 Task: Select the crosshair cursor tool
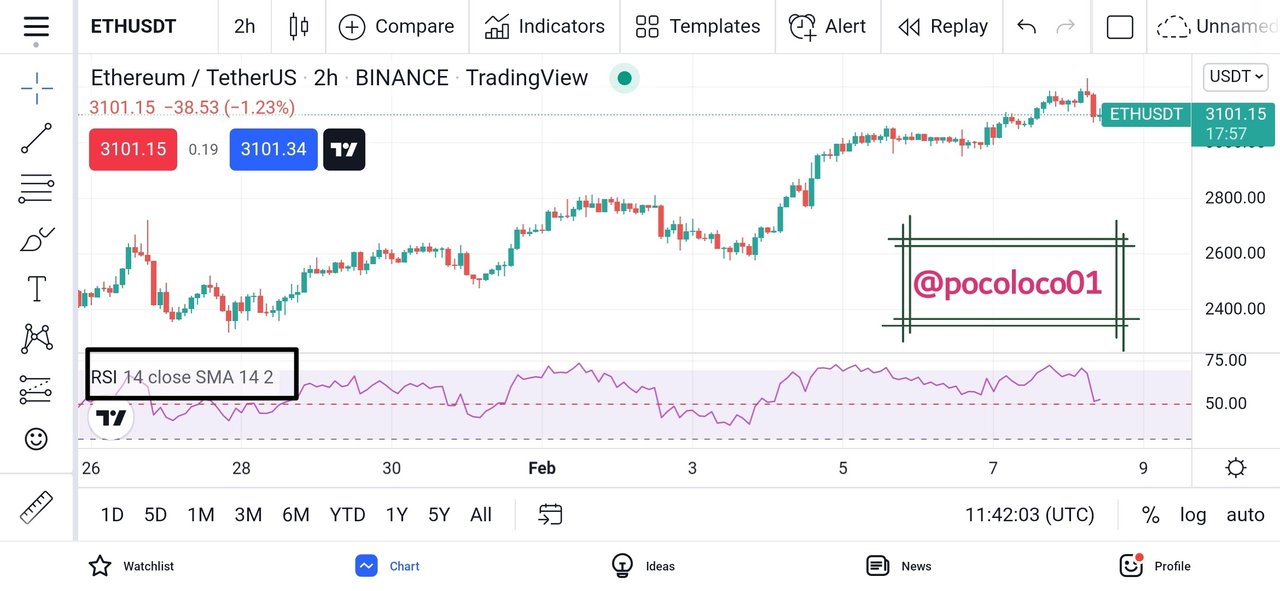coord(37,88)
